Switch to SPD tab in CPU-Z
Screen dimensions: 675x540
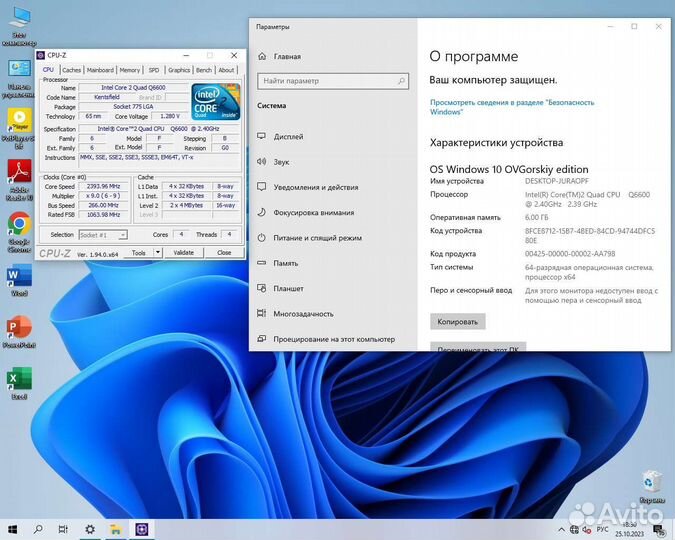pyautogui.click(x=154, y=70)
